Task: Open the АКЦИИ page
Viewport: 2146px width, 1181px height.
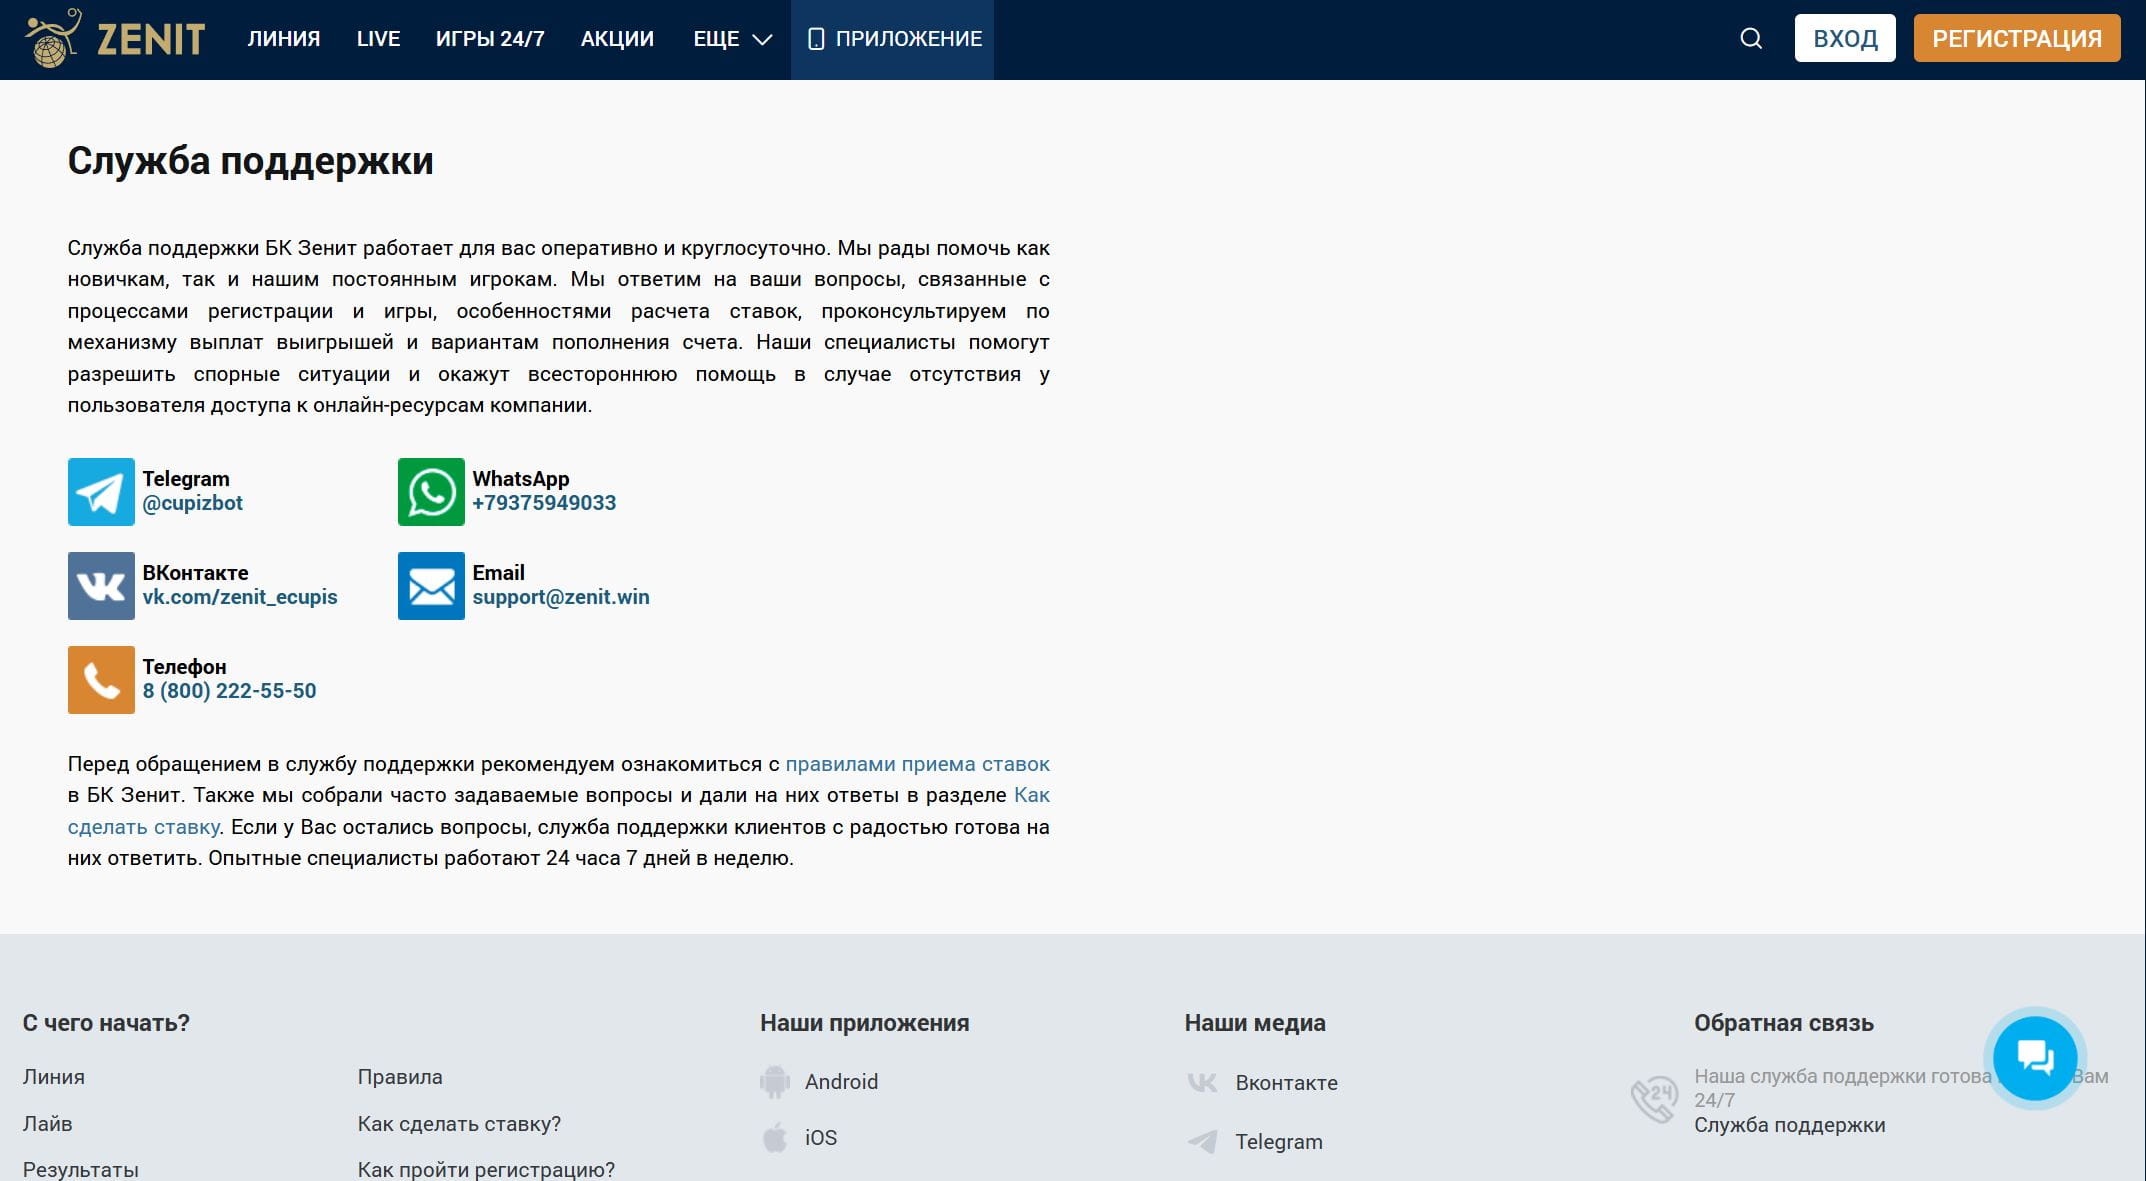Action: click(x=617, y=39)
